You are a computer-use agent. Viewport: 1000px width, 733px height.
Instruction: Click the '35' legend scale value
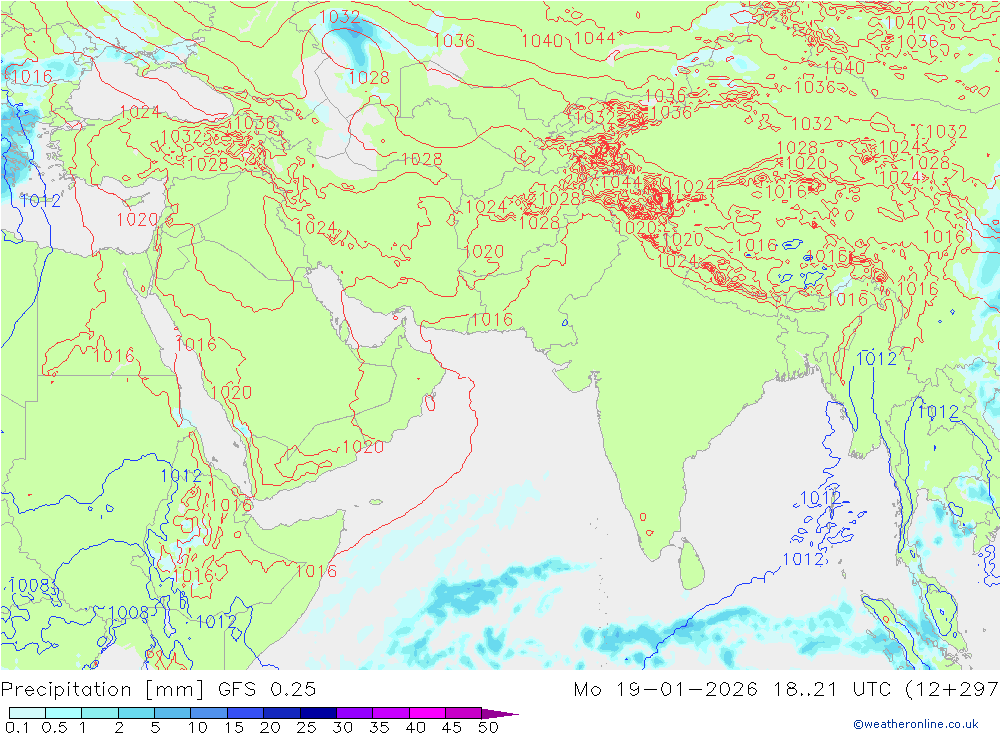(x=379, y=727)
